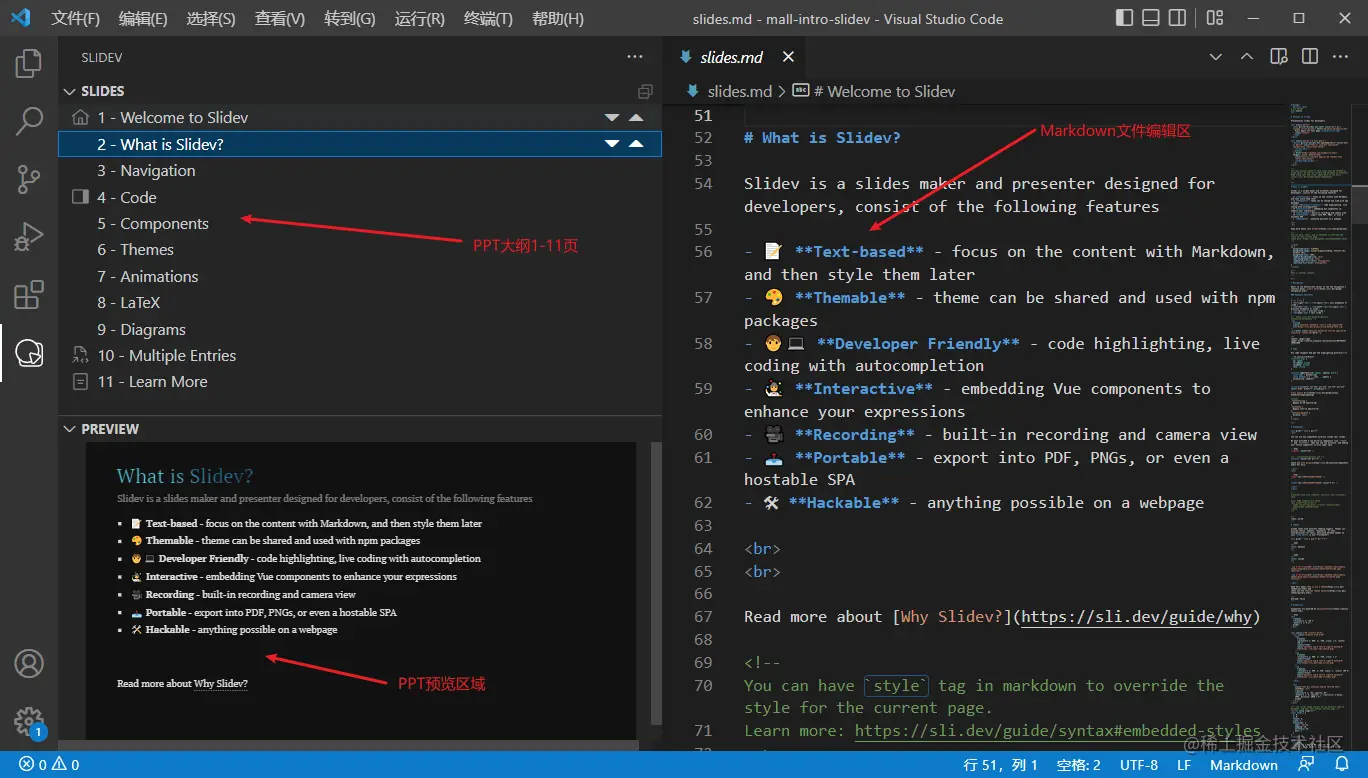Screen dimensions: 1368x778
Task: Click the VS Code logo in title bar
Action: (21, 18)
